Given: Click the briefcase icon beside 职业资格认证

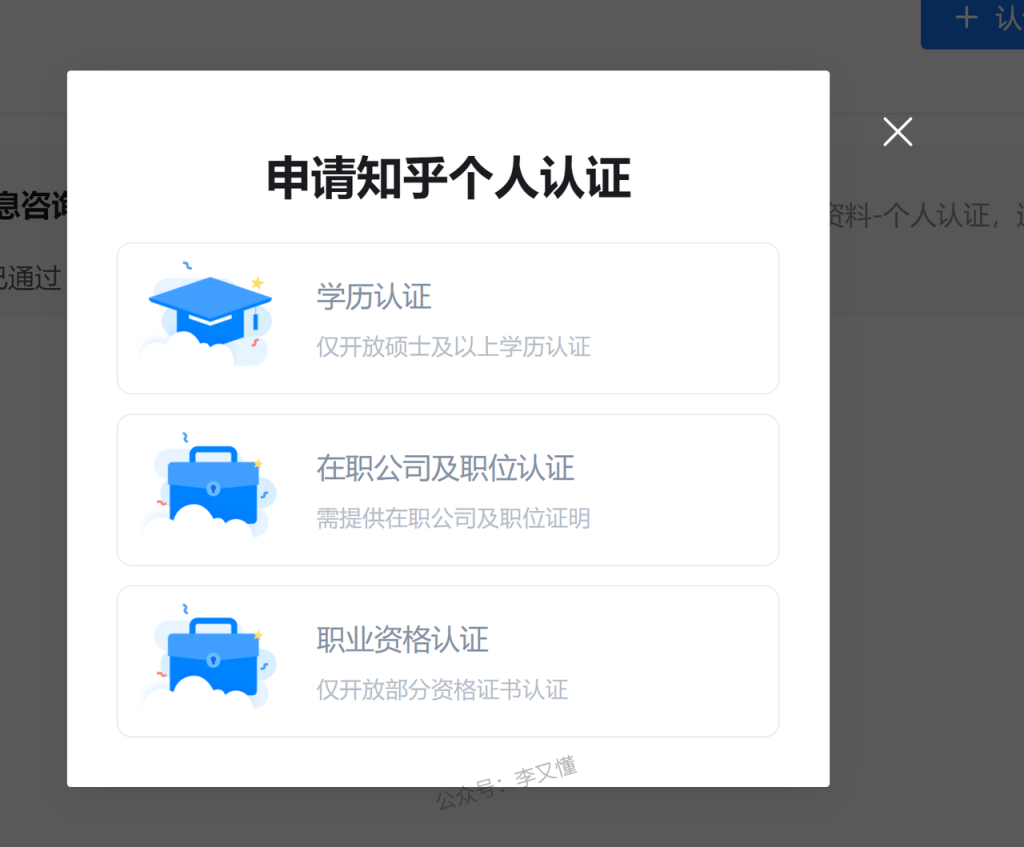Looking at the screenshot, I should coord(209,657).
